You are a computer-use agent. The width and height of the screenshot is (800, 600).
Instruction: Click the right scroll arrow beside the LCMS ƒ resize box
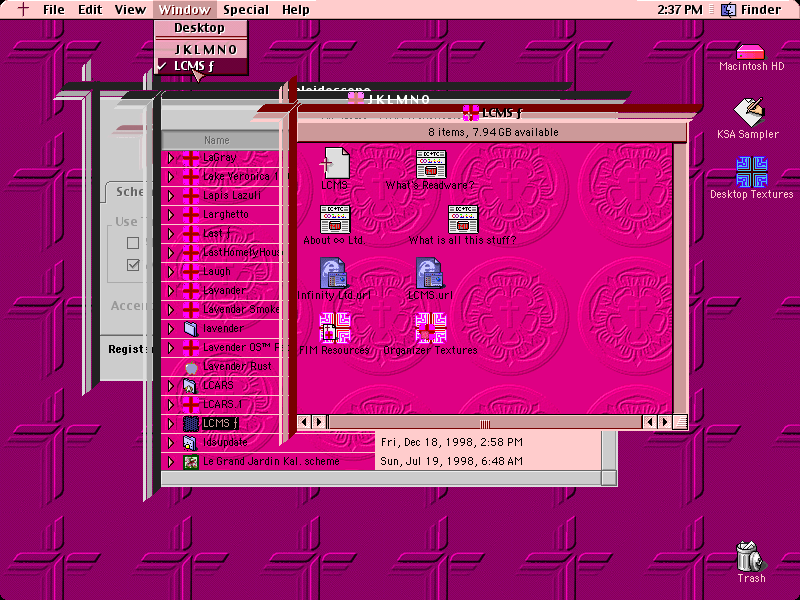(x=664, y=422)
